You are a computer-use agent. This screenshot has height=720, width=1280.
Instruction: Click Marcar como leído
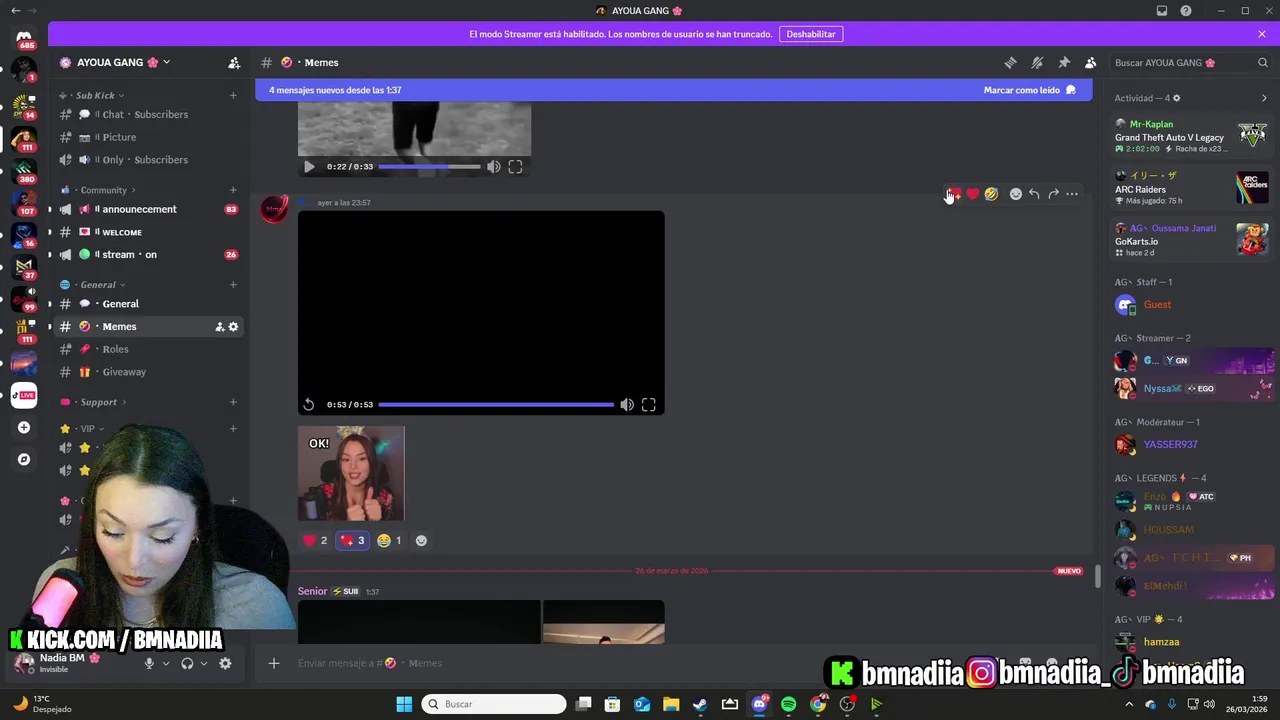pyautogui.click(x=1029, y=90)
